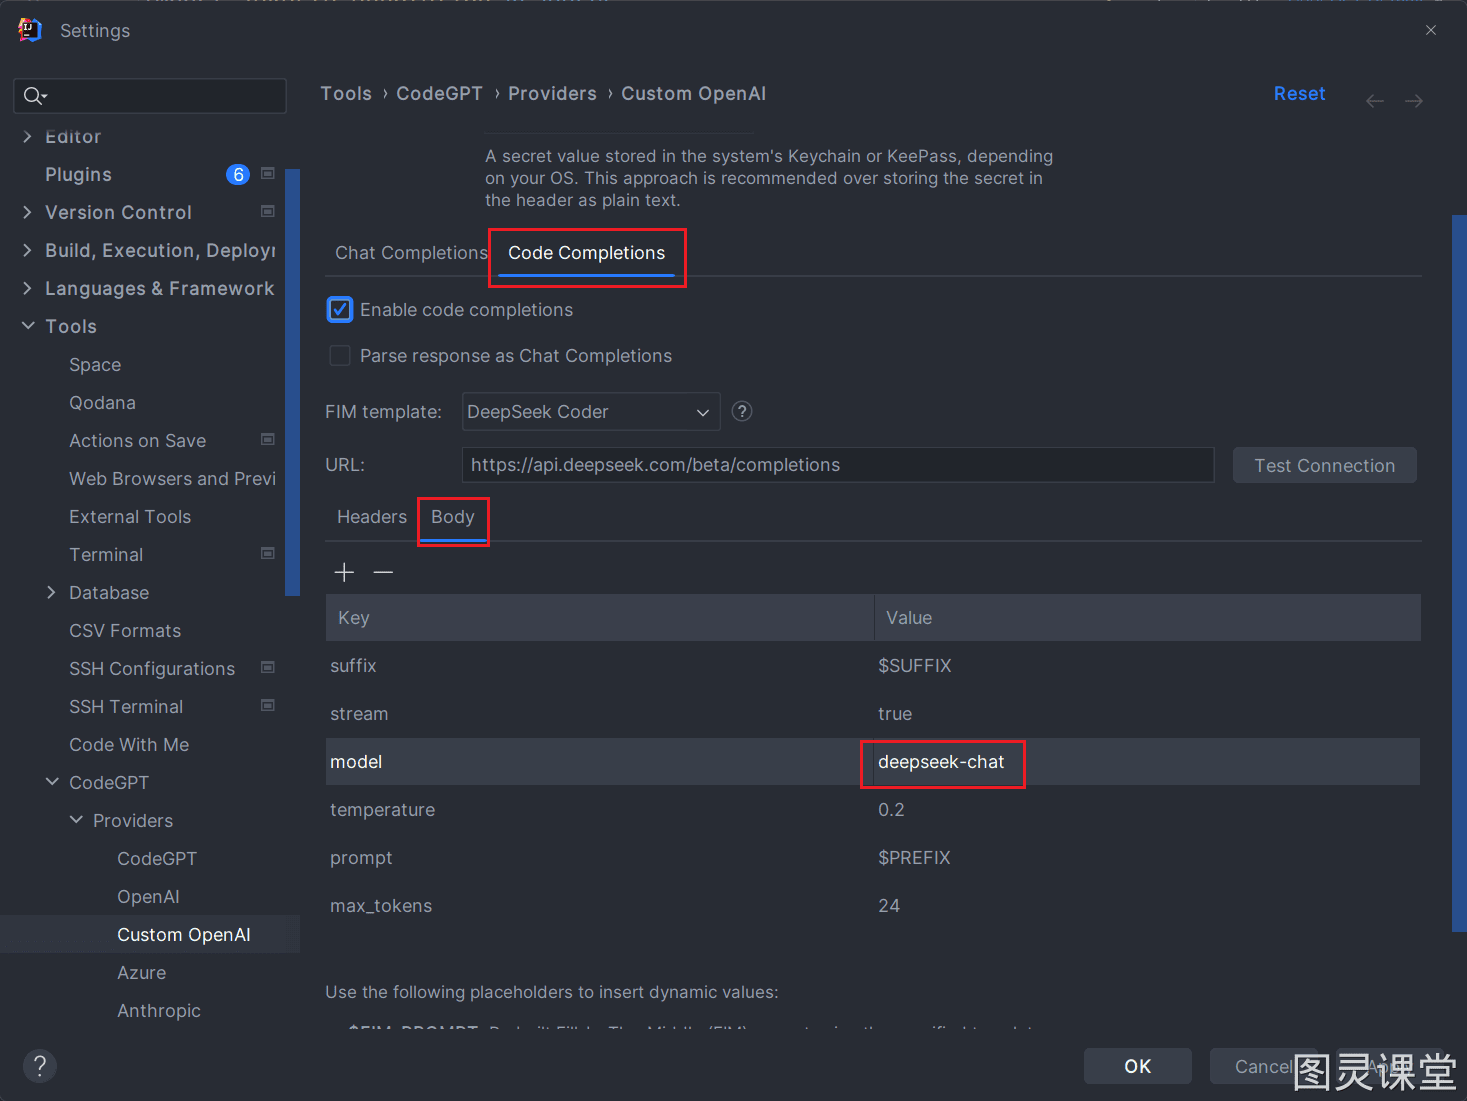Click the Plugins updates badge showing 6

point(238,175)
